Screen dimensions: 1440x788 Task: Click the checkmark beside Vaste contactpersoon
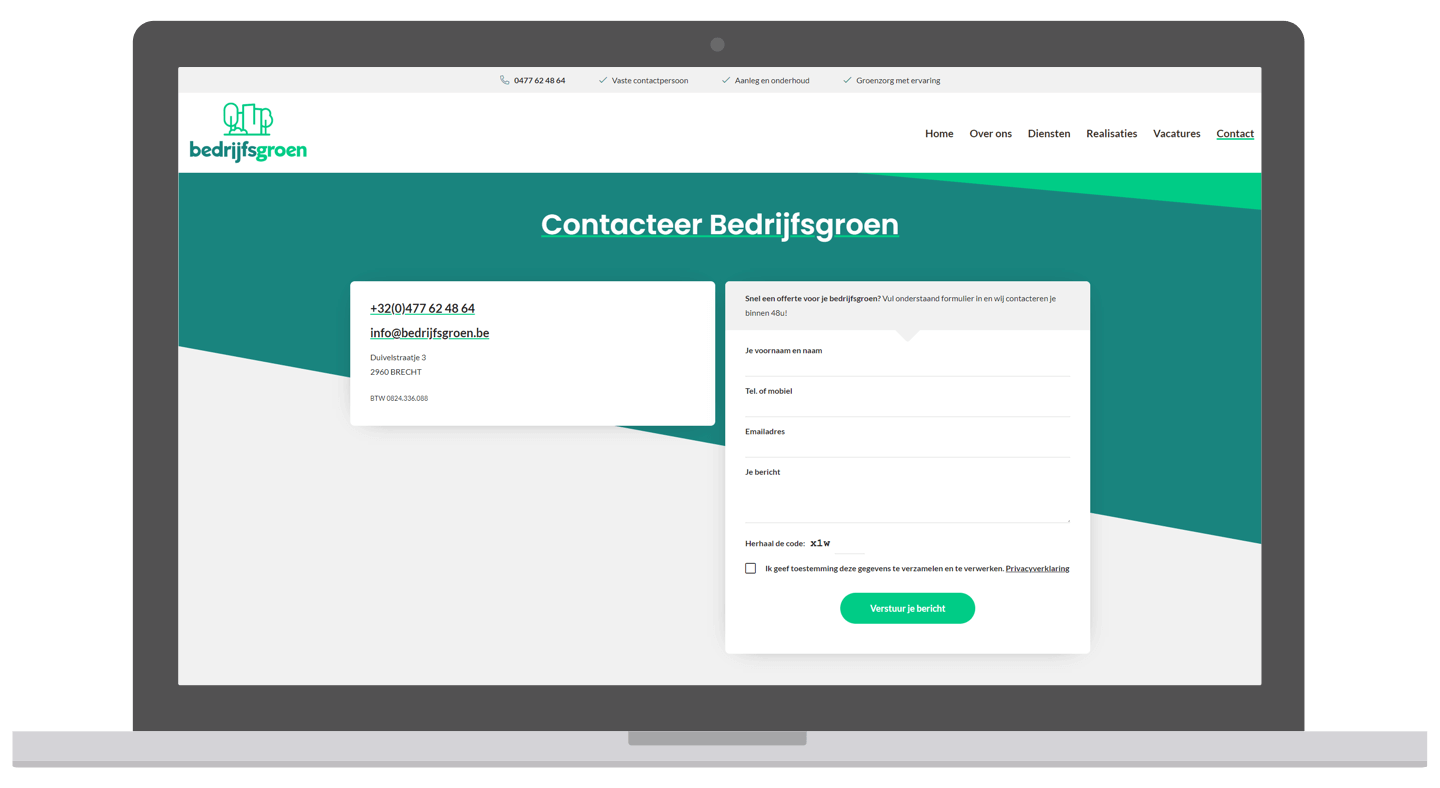(x=603, y=80)
